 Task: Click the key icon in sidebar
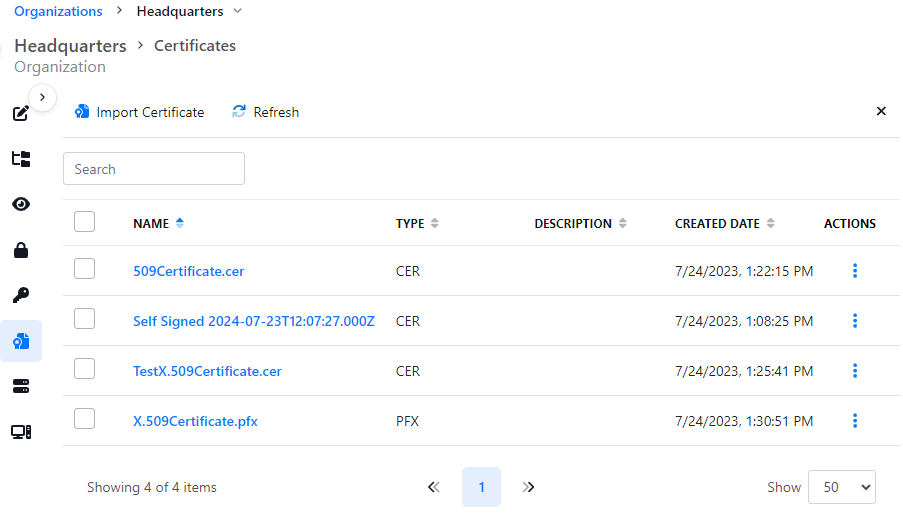[20, 295]
